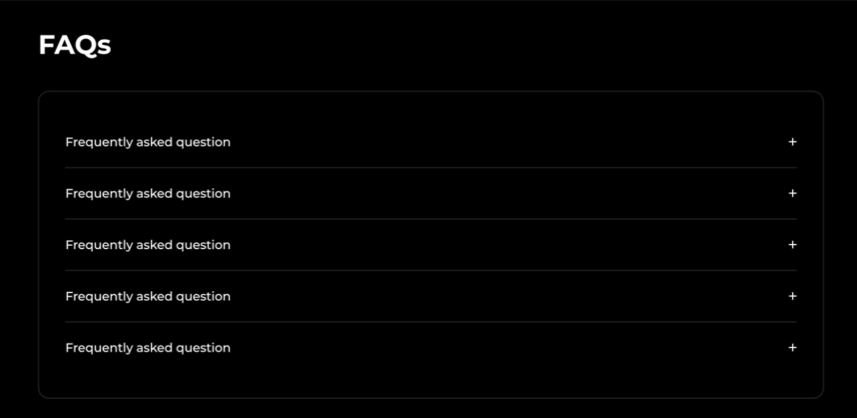Click the divider below the second question
Image resolution: width=857 pixels, height=418 pixels.
pos(430,219)
